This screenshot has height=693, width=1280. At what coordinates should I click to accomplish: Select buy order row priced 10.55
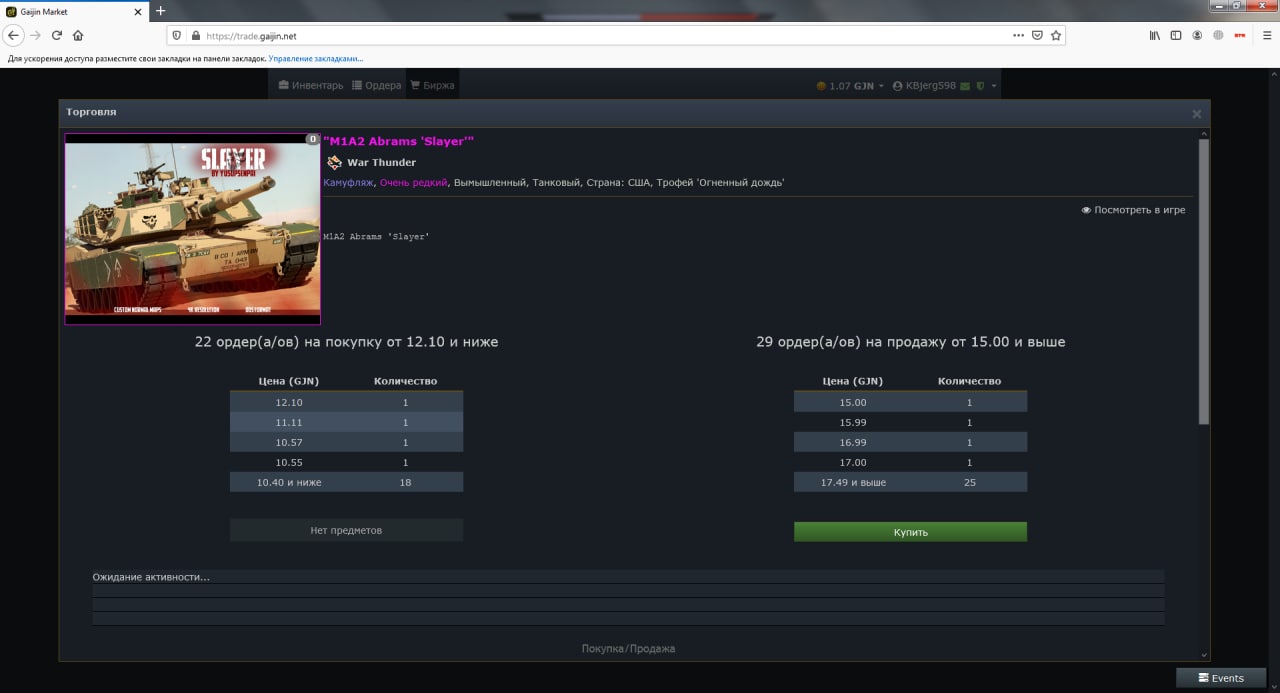(x=346, y=462)
